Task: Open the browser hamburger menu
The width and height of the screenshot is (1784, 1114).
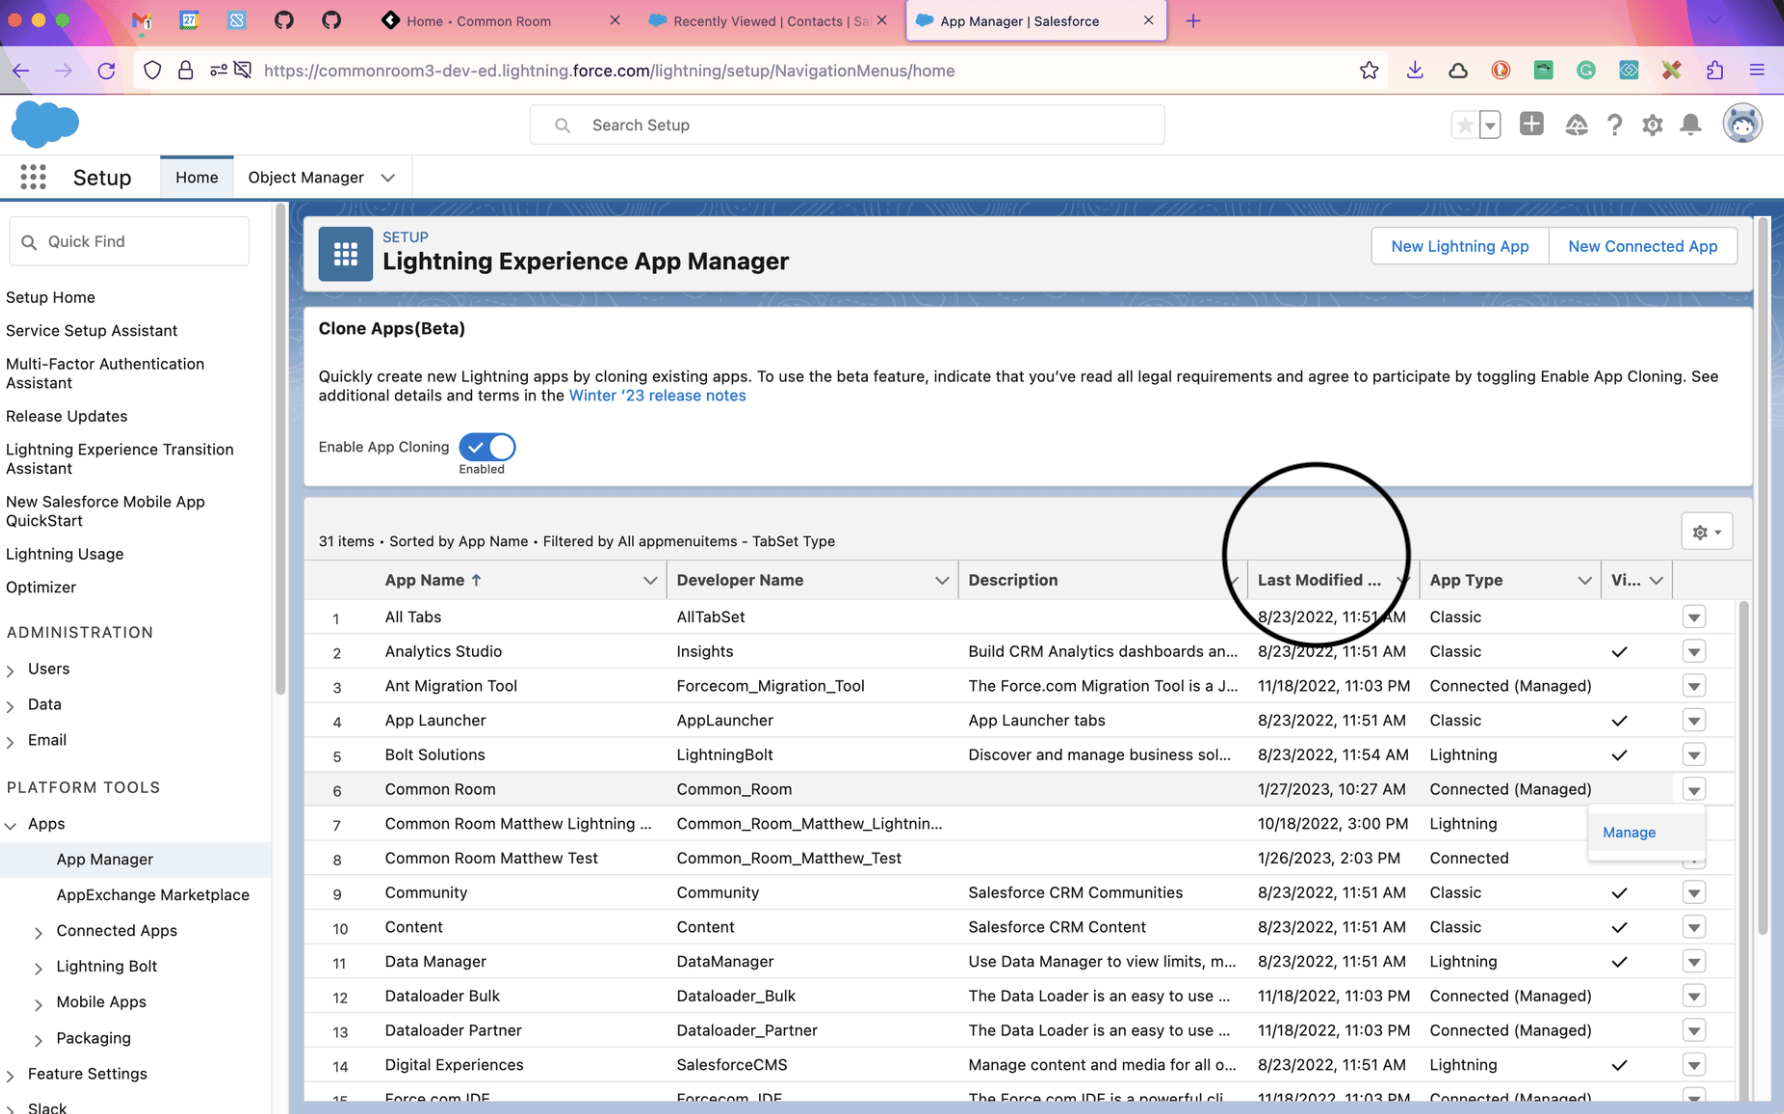Action: [x=1757, y=70]
